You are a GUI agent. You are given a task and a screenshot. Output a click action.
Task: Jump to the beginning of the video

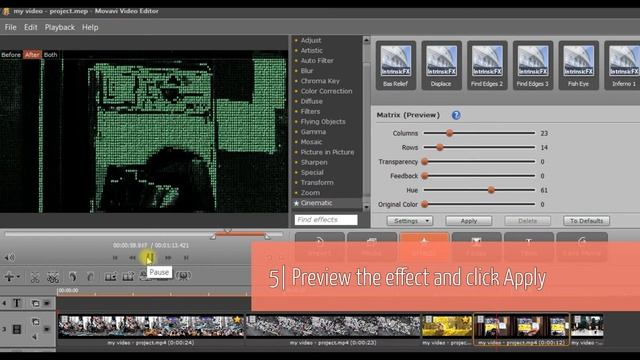coord(115,258)
